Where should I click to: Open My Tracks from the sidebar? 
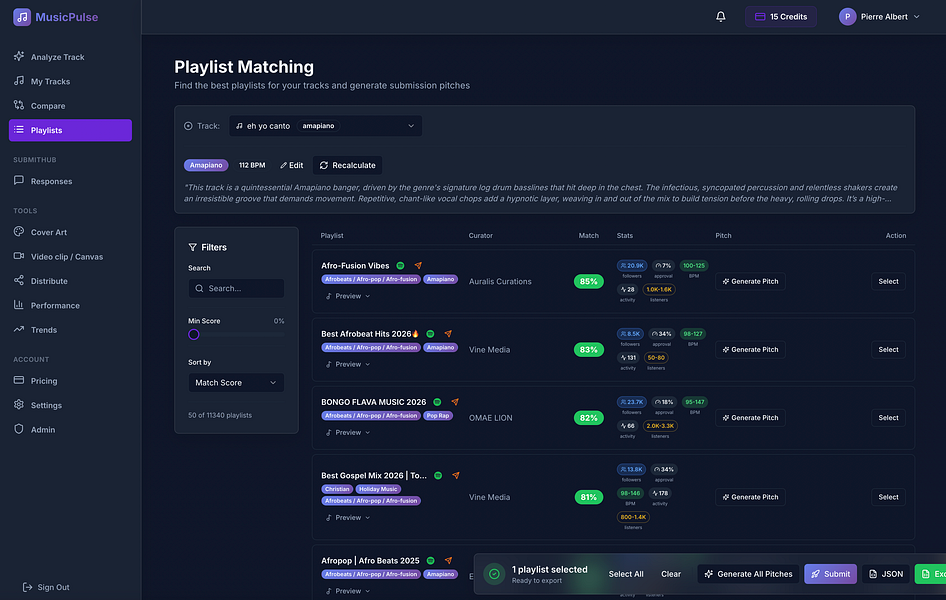click(52, 80)
